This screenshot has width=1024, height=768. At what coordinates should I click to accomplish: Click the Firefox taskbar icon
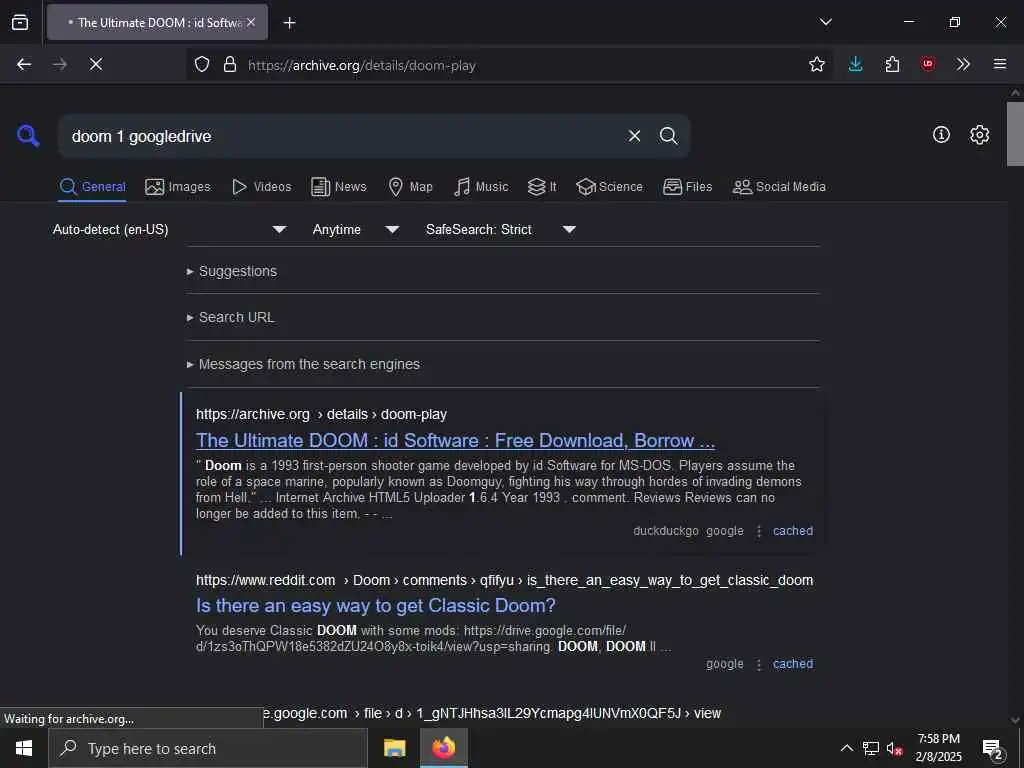pos(443,748)
